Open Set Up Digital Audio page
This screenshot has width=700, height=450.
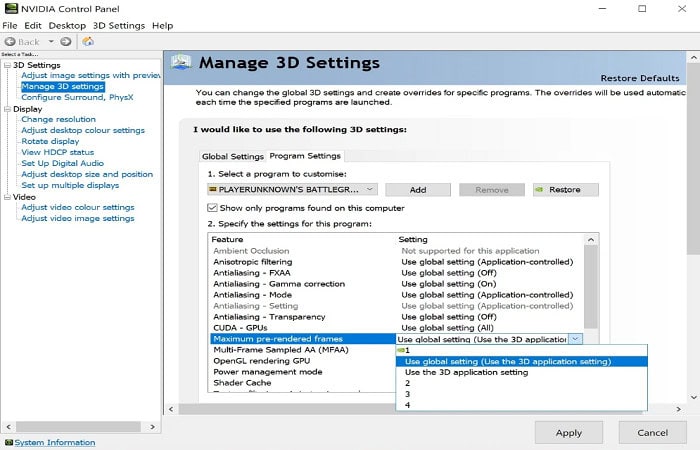pyautogui.click(x=62, y=163)
